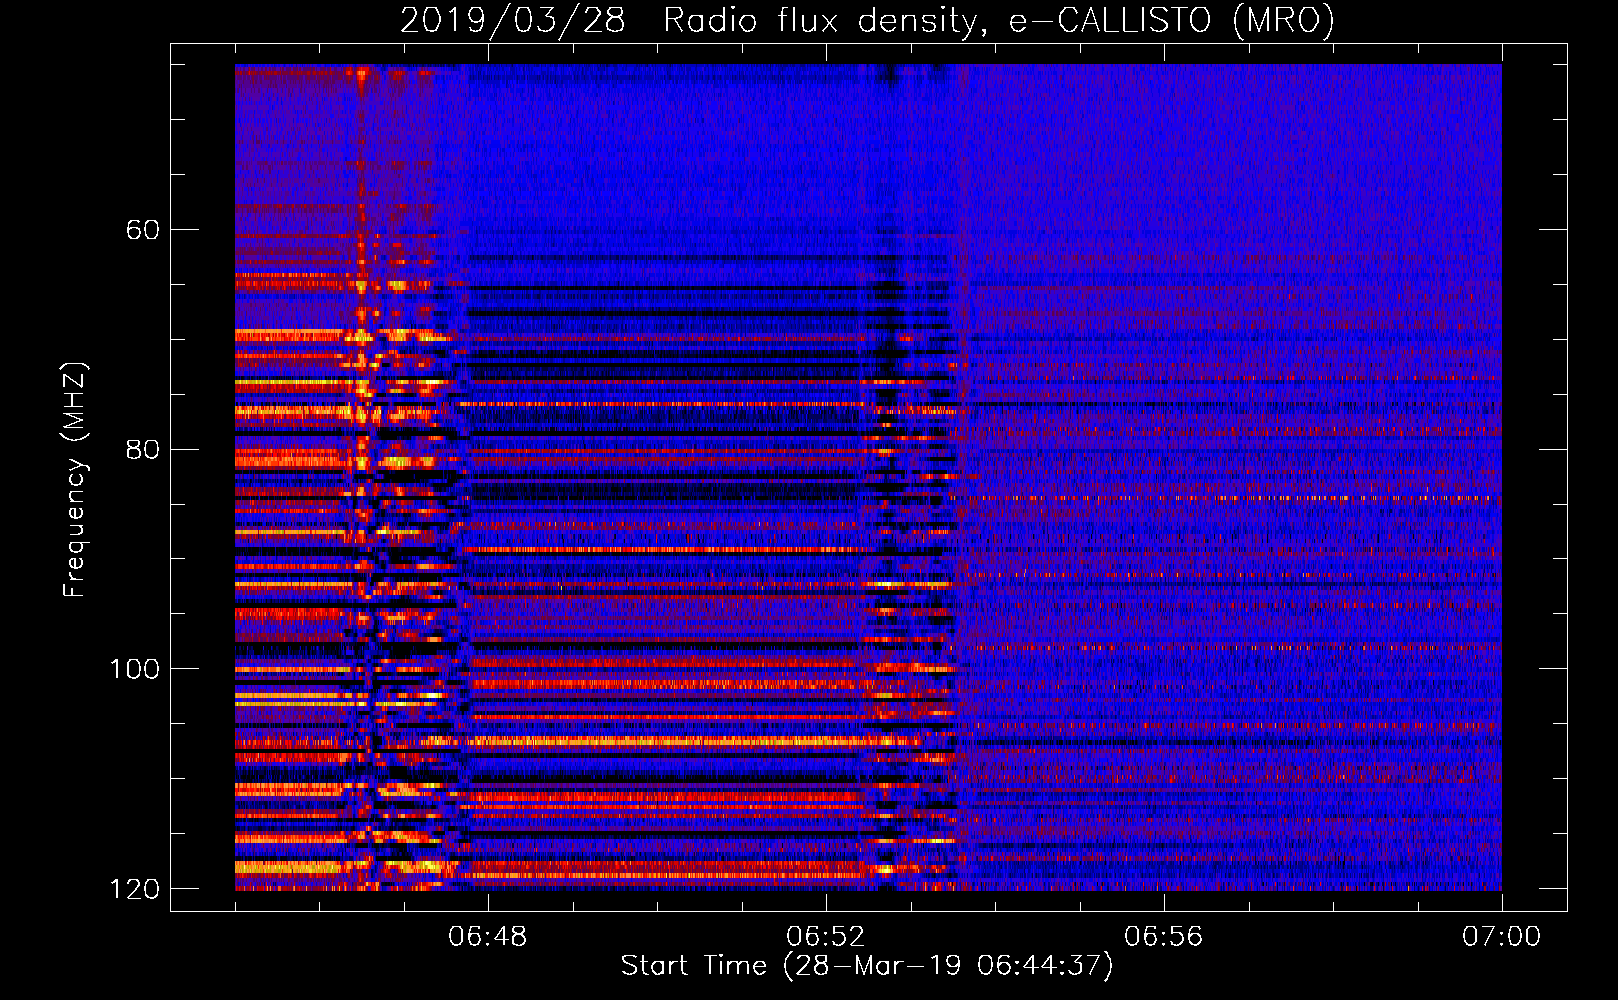Click the 'Start Time (28-Mar-19 06:44:37)' axis label
The image size is (1618, 1000).
867,966
